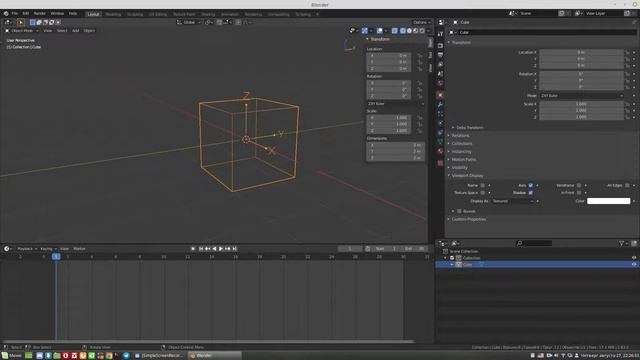Open the Tool properties tab icon

[440, 34]
